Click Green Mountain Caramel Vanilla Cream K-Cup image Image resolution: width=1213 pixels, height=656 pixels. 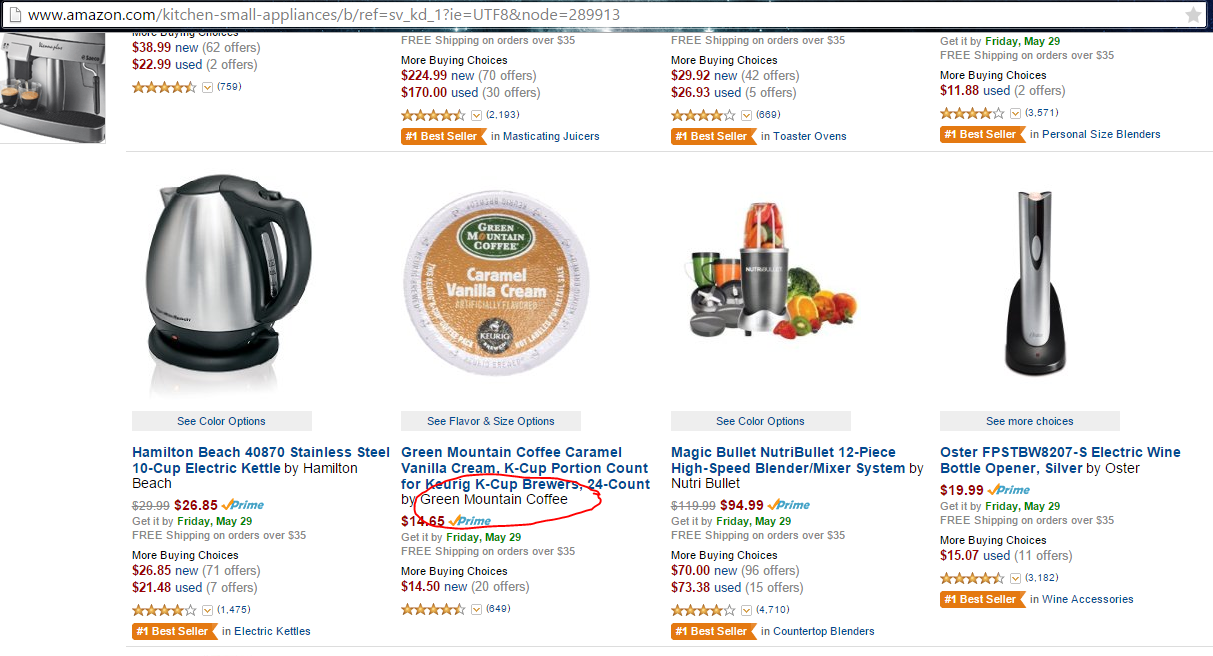coord(497,279)
